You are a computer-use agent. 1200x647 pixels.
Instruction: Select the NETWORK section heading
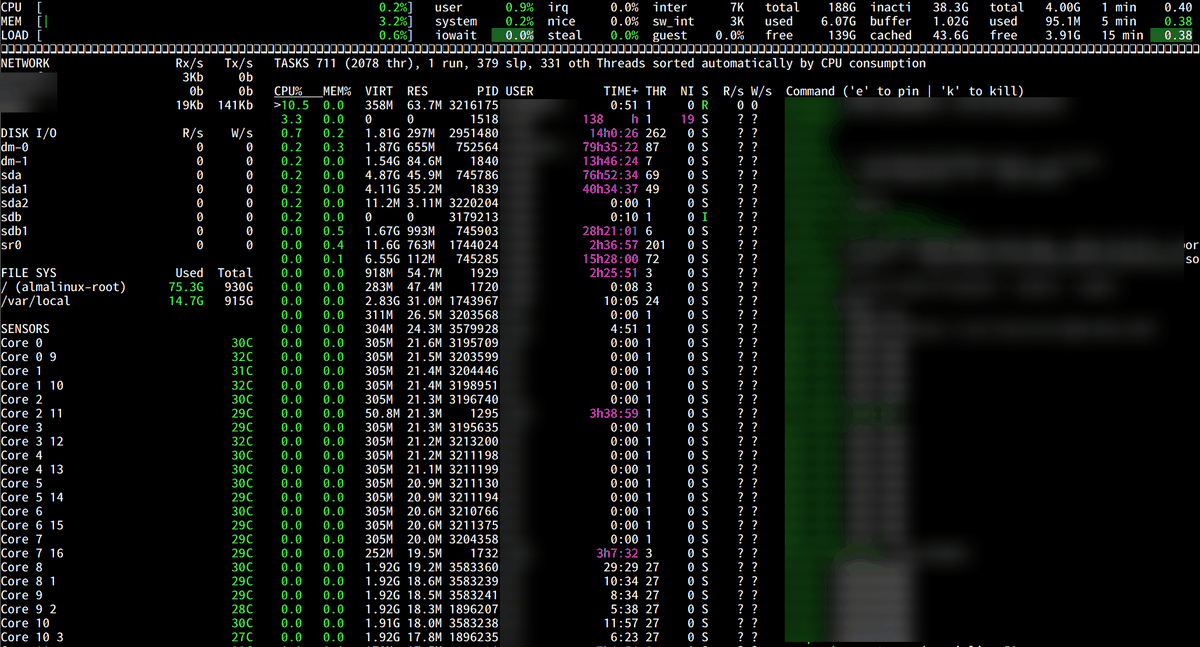[x=25, y=63]
